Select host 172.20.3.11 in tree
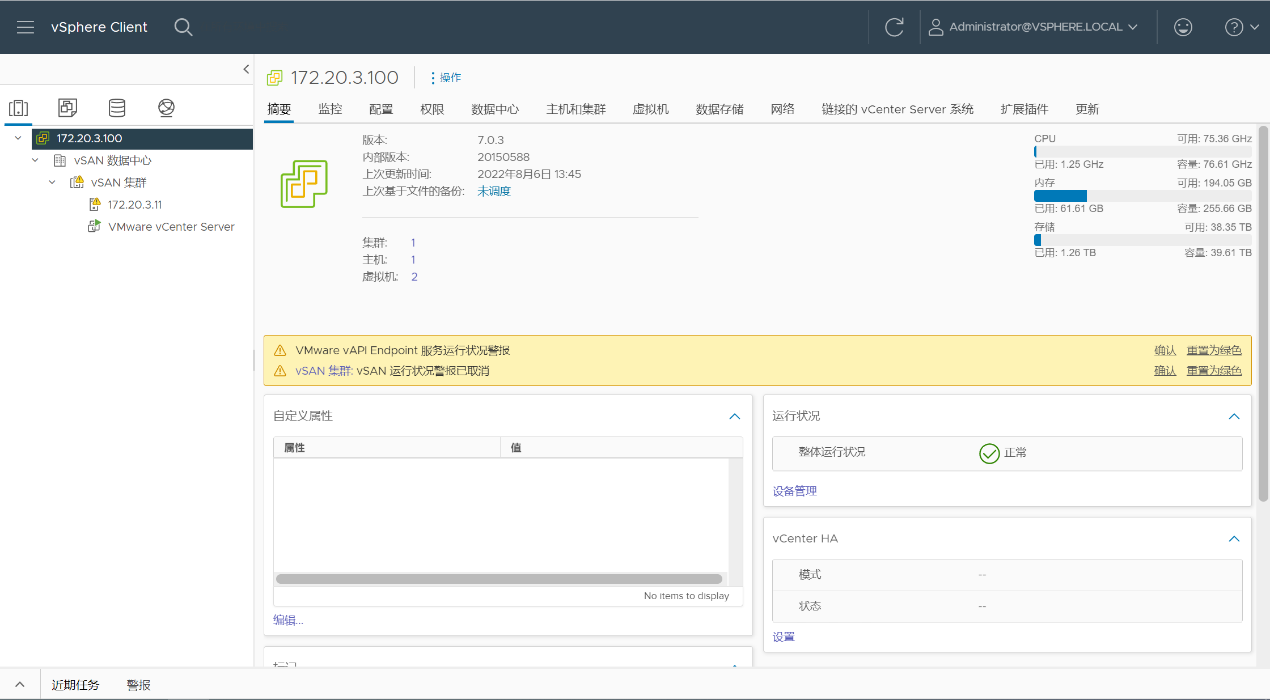The width and height of the screenshot is (1270, 700). click(x=135, y=204)
